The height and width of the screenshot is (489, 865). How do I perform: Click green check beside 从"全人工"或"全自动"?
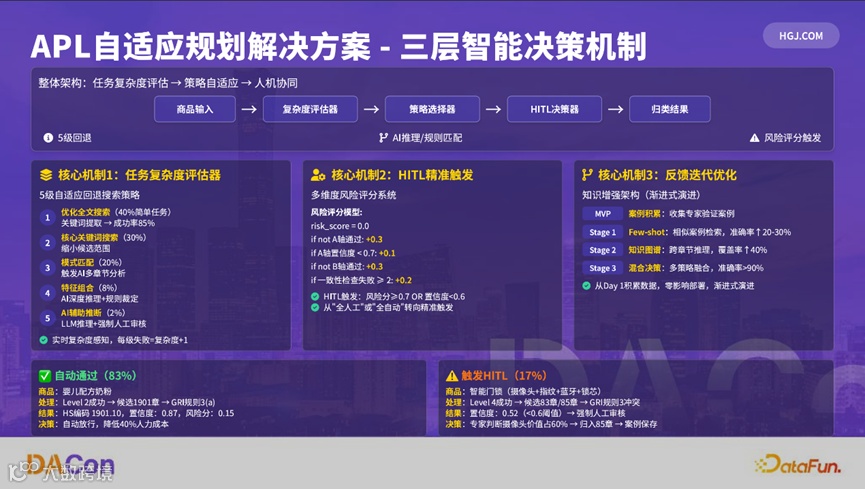click(315, 307)
